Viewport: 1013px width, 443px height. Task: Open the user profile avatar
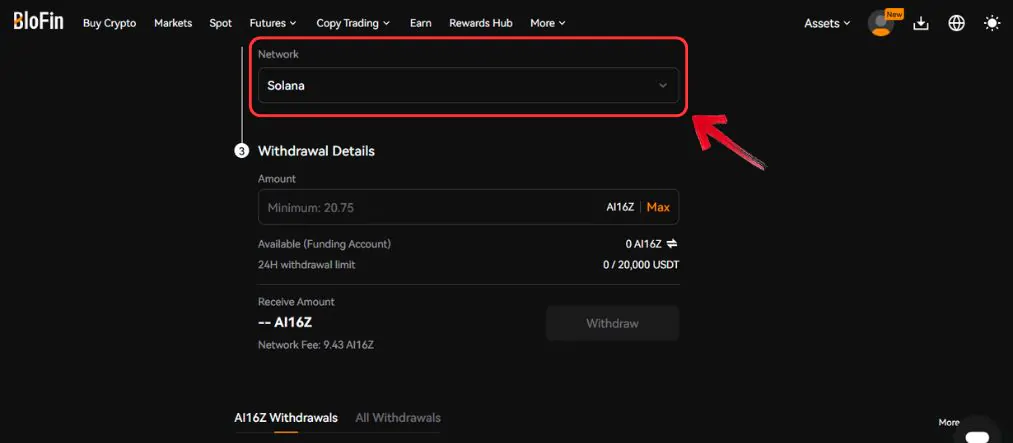point(881,23)
